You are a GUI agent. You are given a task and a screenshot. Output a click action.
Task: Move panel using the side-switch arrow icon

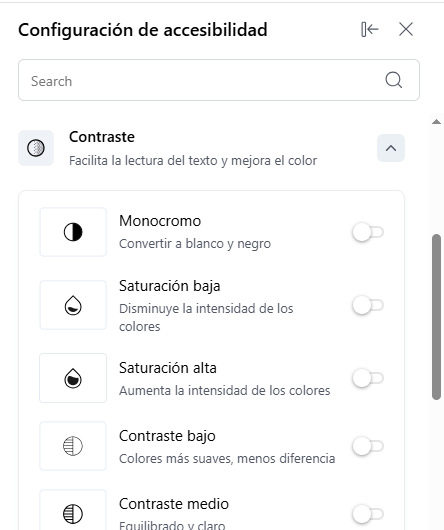(x=370, y=29)
